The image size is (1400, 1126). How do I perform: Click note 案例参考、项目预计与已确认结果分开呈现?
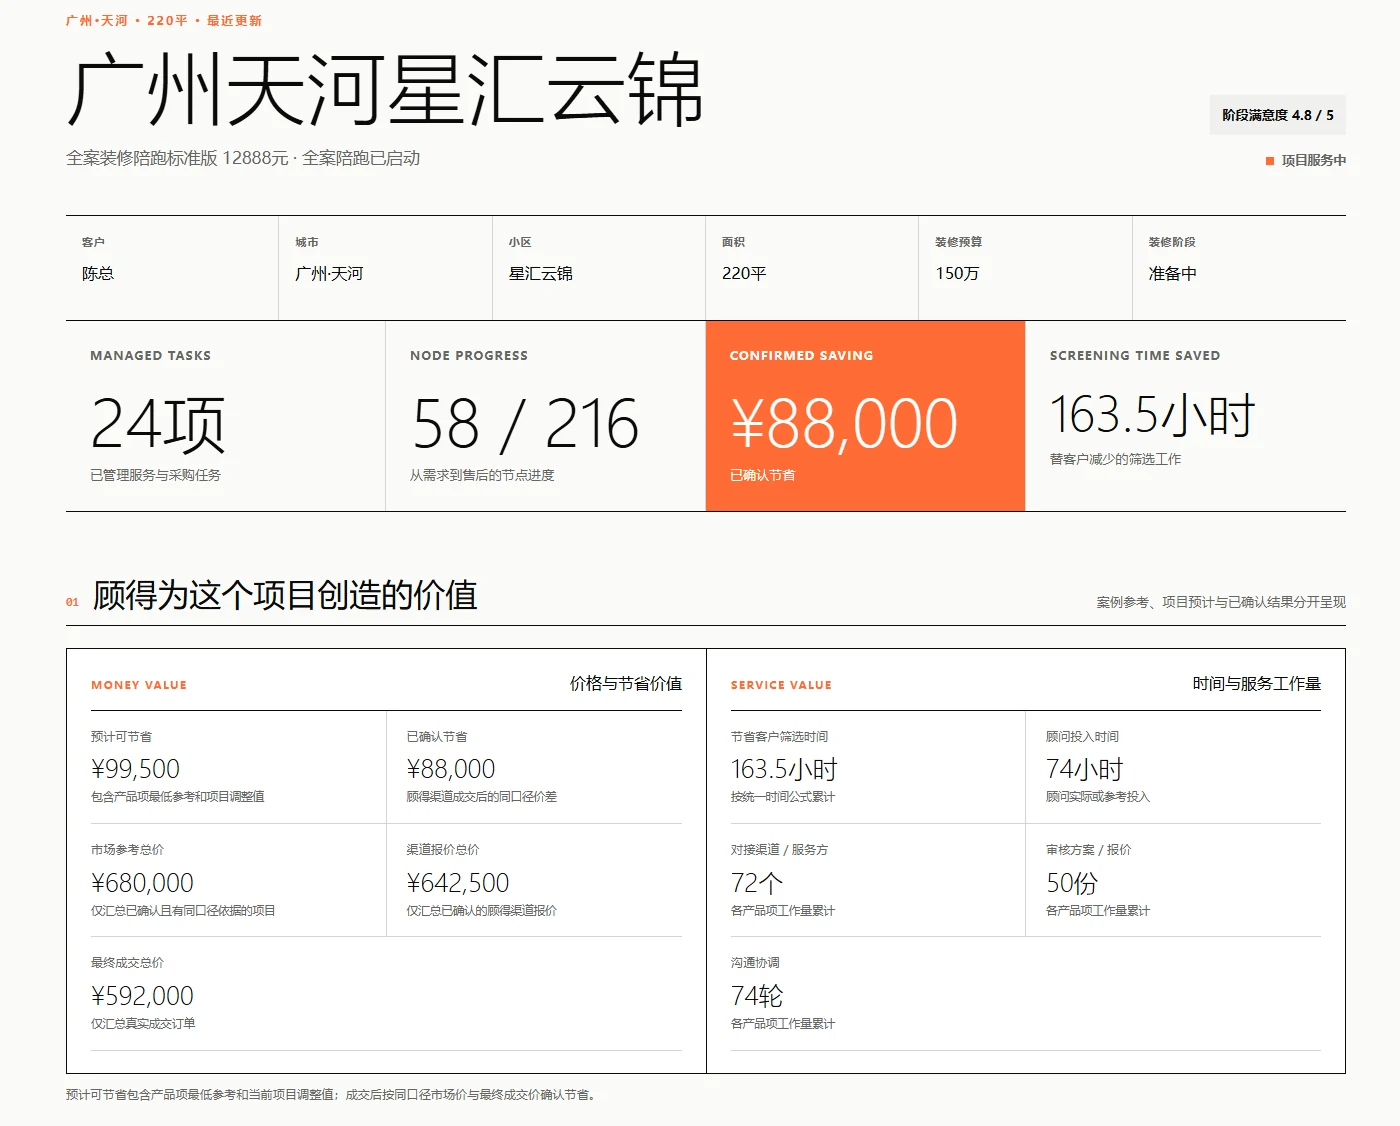(1221, 602)
